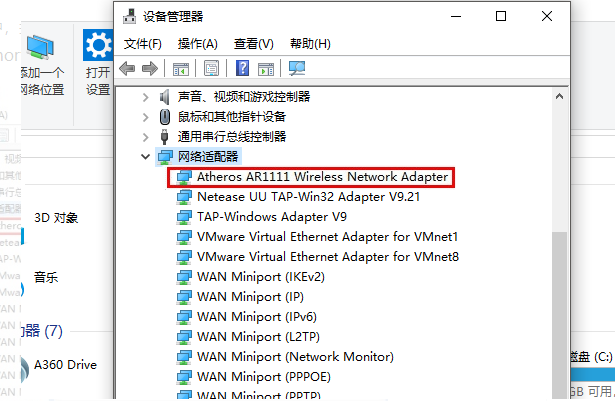615x401 pixels.
Task: Select Netease UU TAP-Win32 Adapter V9.21
Action: (308, 197)
